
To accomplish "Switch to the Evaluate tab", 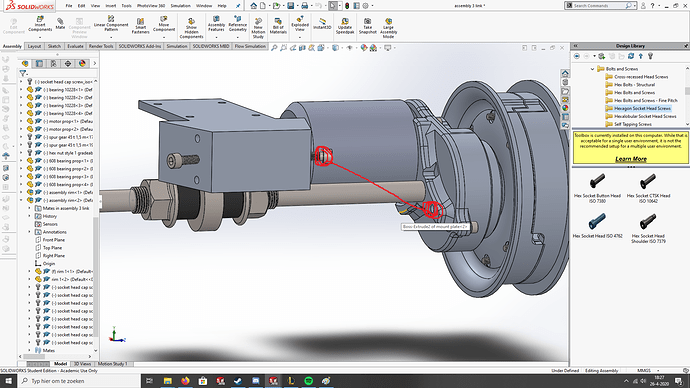I will click(75, 46).
